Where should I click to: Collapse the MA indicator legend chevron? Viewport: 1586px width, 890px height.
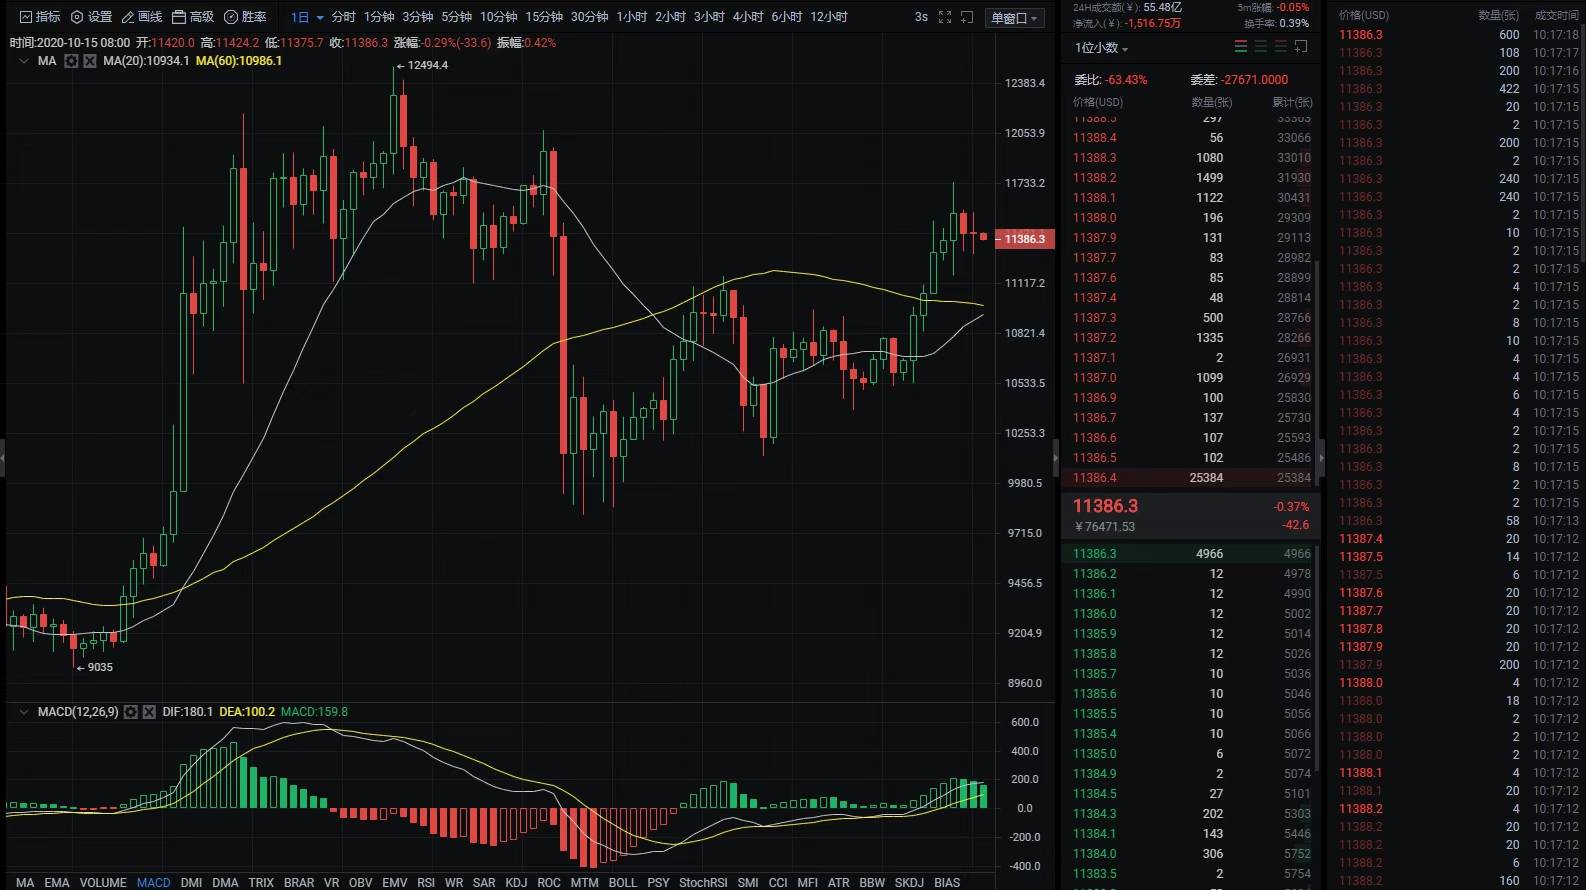tap(24, 61)
